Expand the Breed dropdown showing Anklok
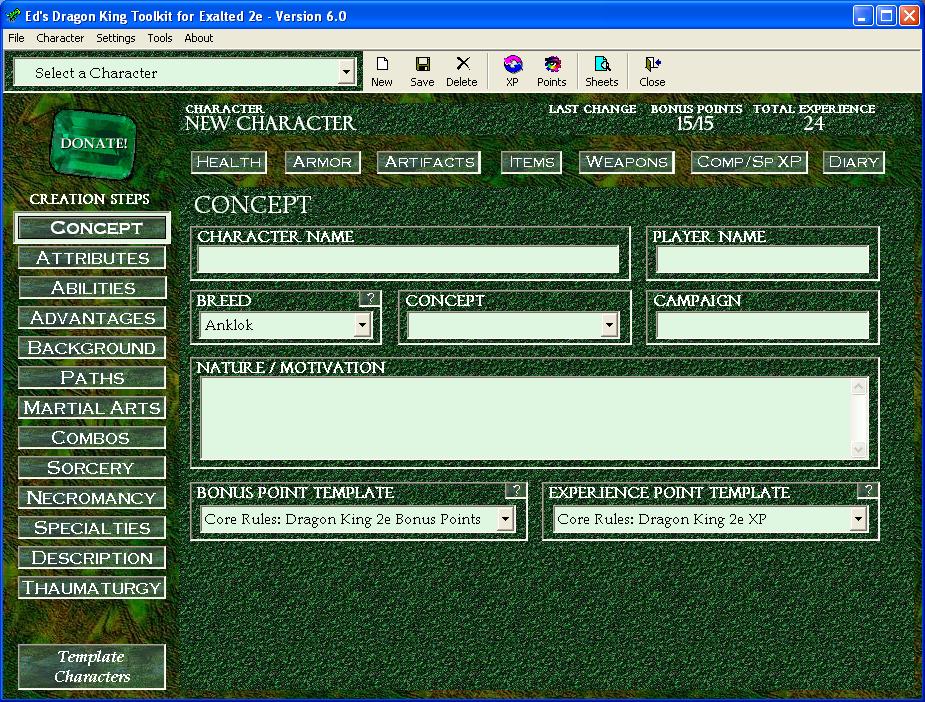The image size is (925, 702). (363, 325)
